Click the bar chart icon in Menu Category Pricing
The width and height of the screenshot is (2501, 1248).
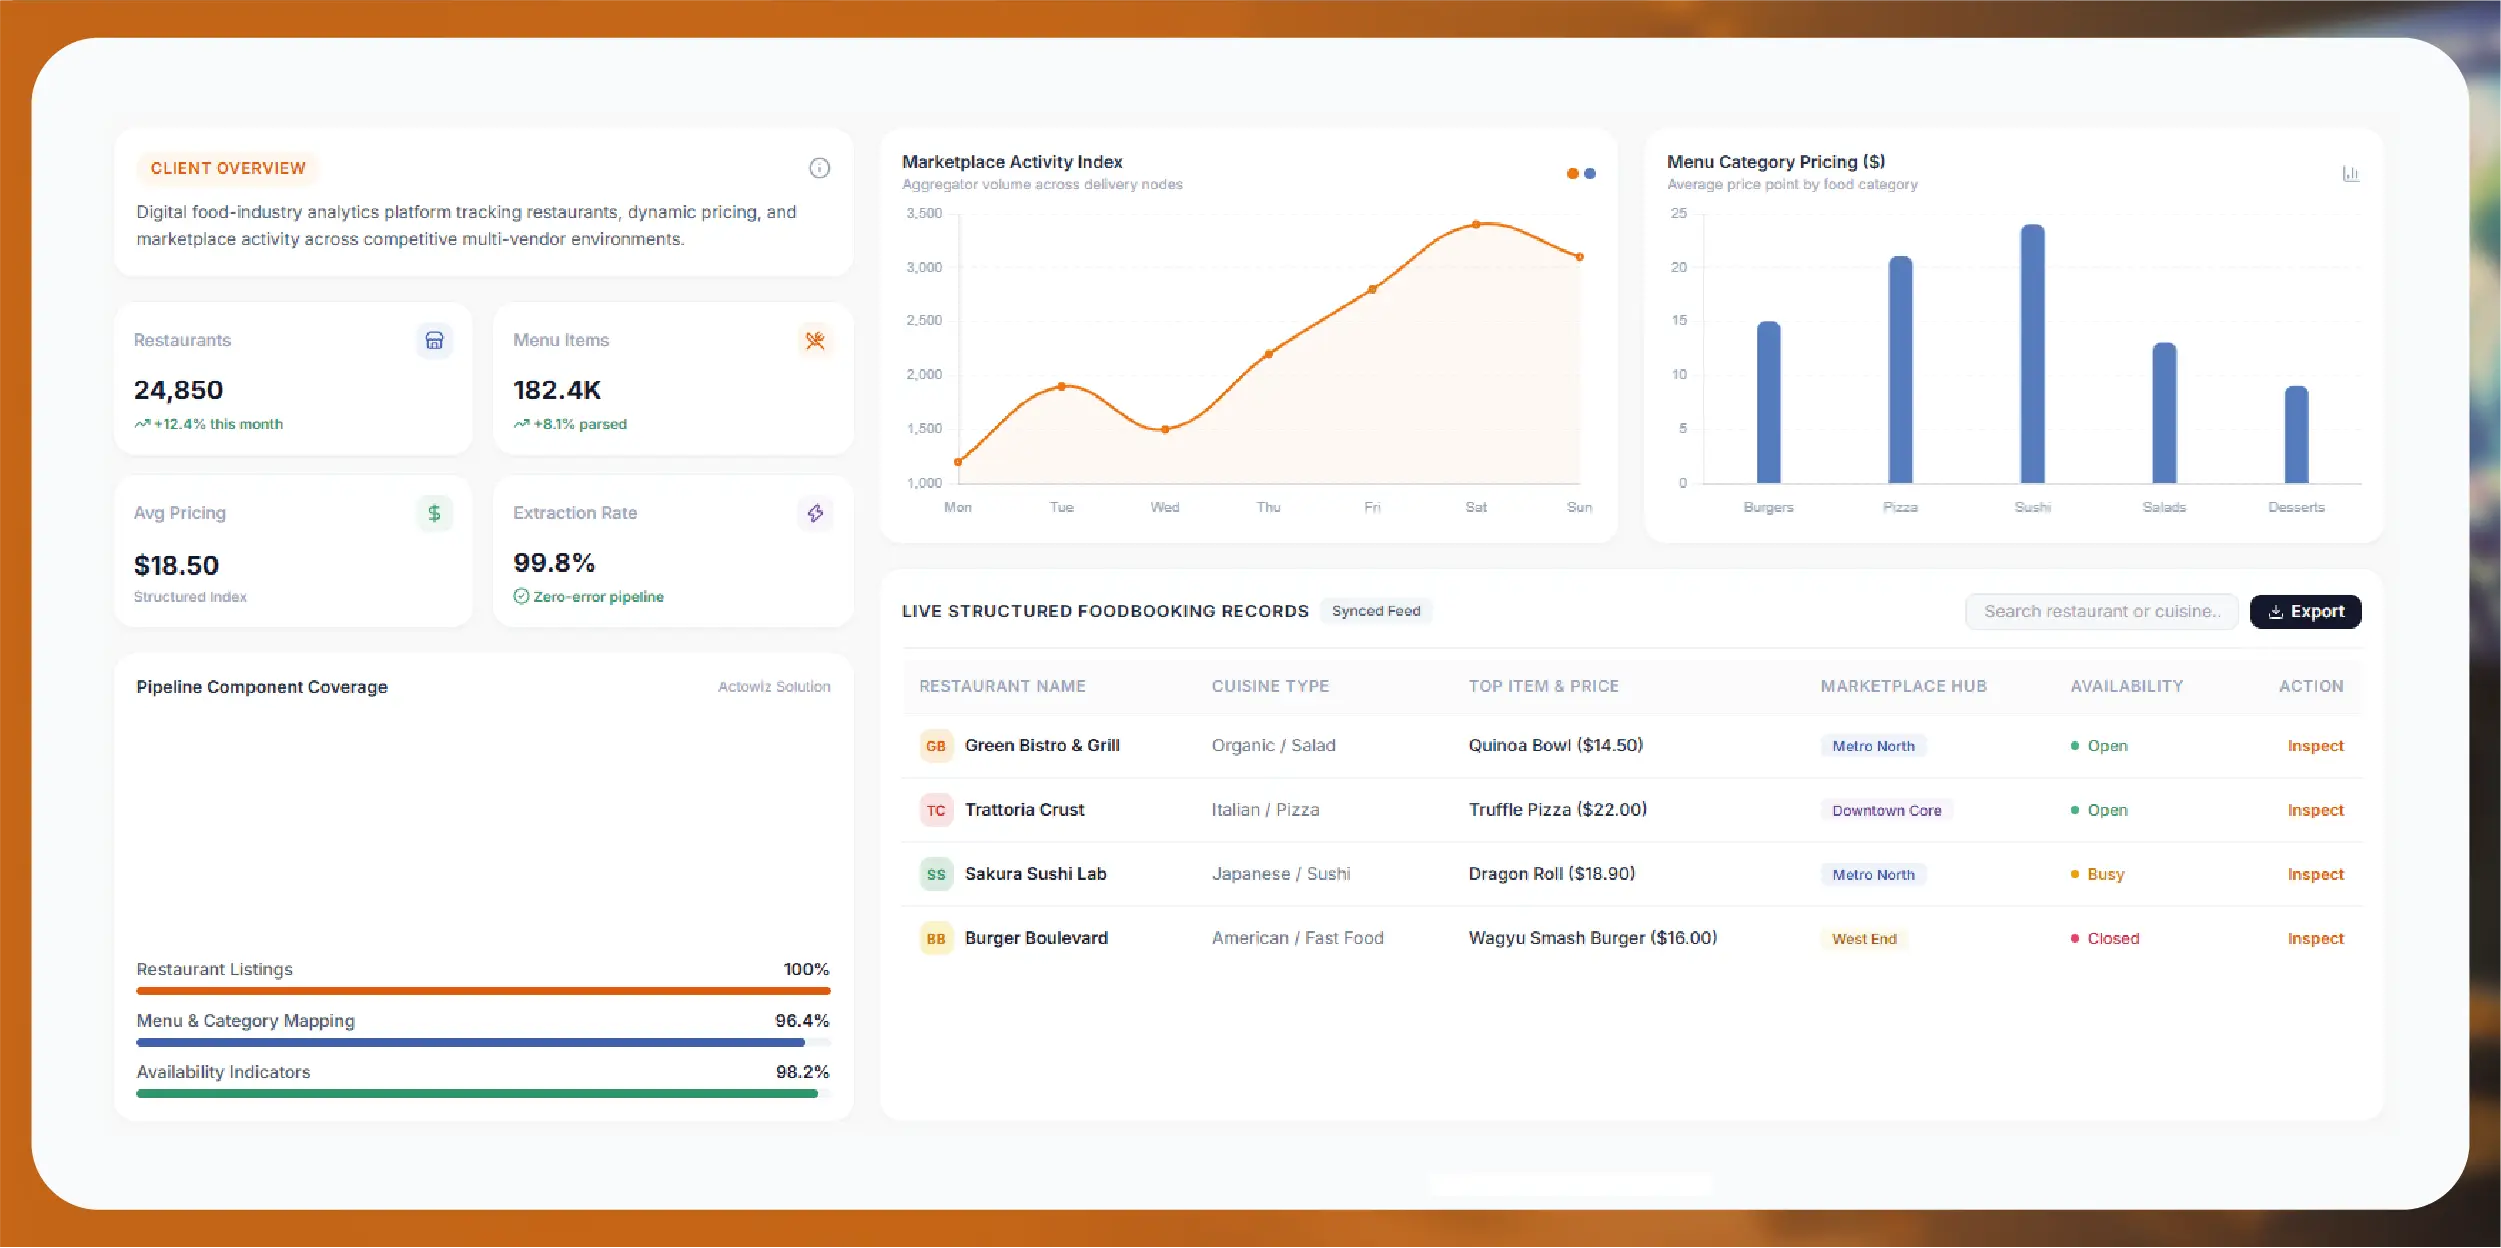tap(2350, 174)
